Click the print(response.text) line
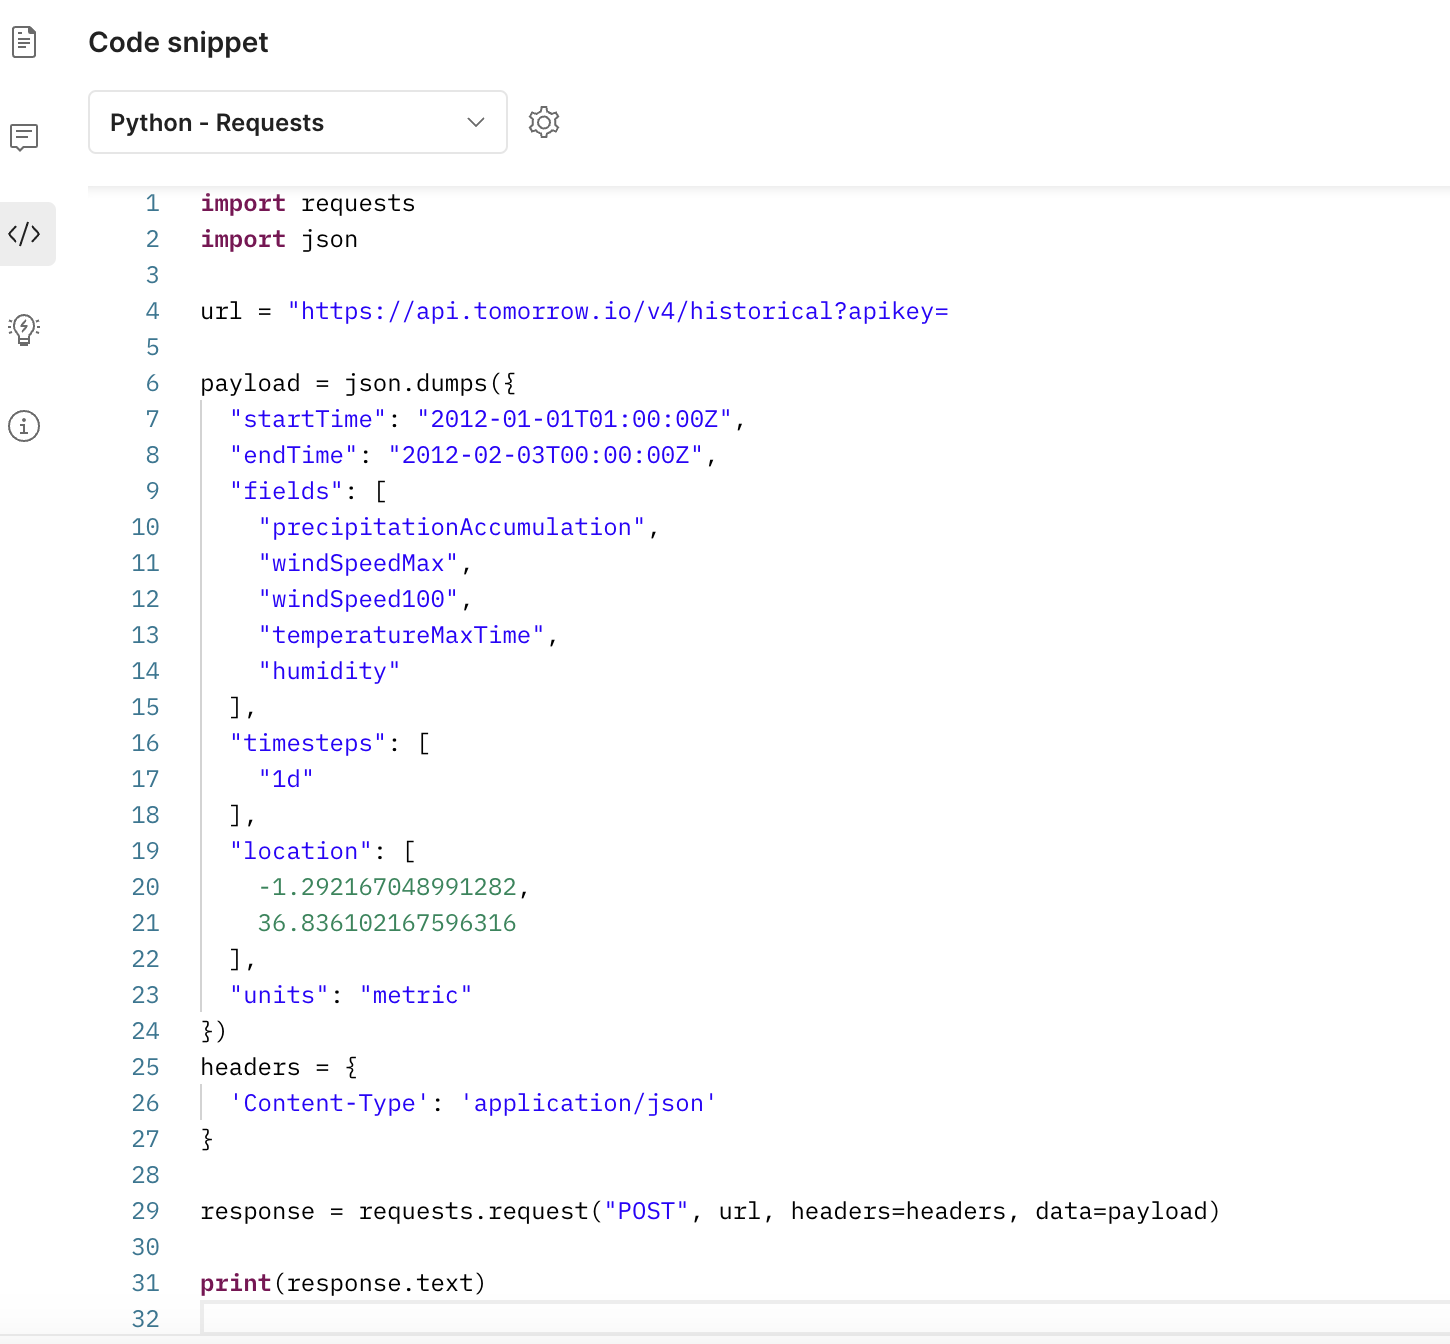This screenshot has height=1344, width=1450. 342,1283
